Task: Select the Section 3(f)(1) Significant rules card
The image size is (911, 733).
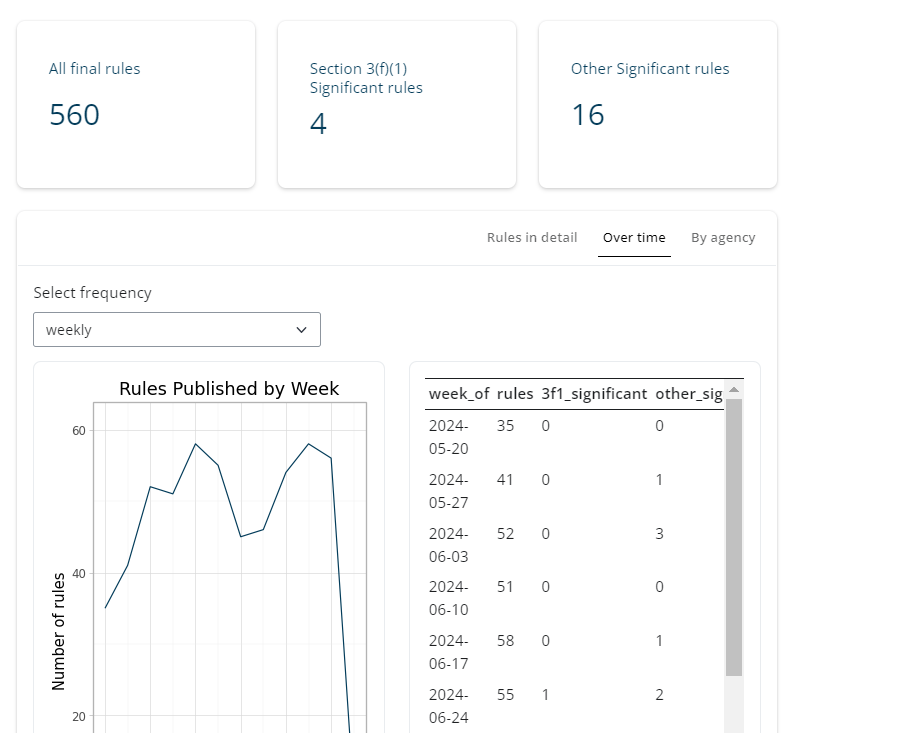Action: click(397, 105)
